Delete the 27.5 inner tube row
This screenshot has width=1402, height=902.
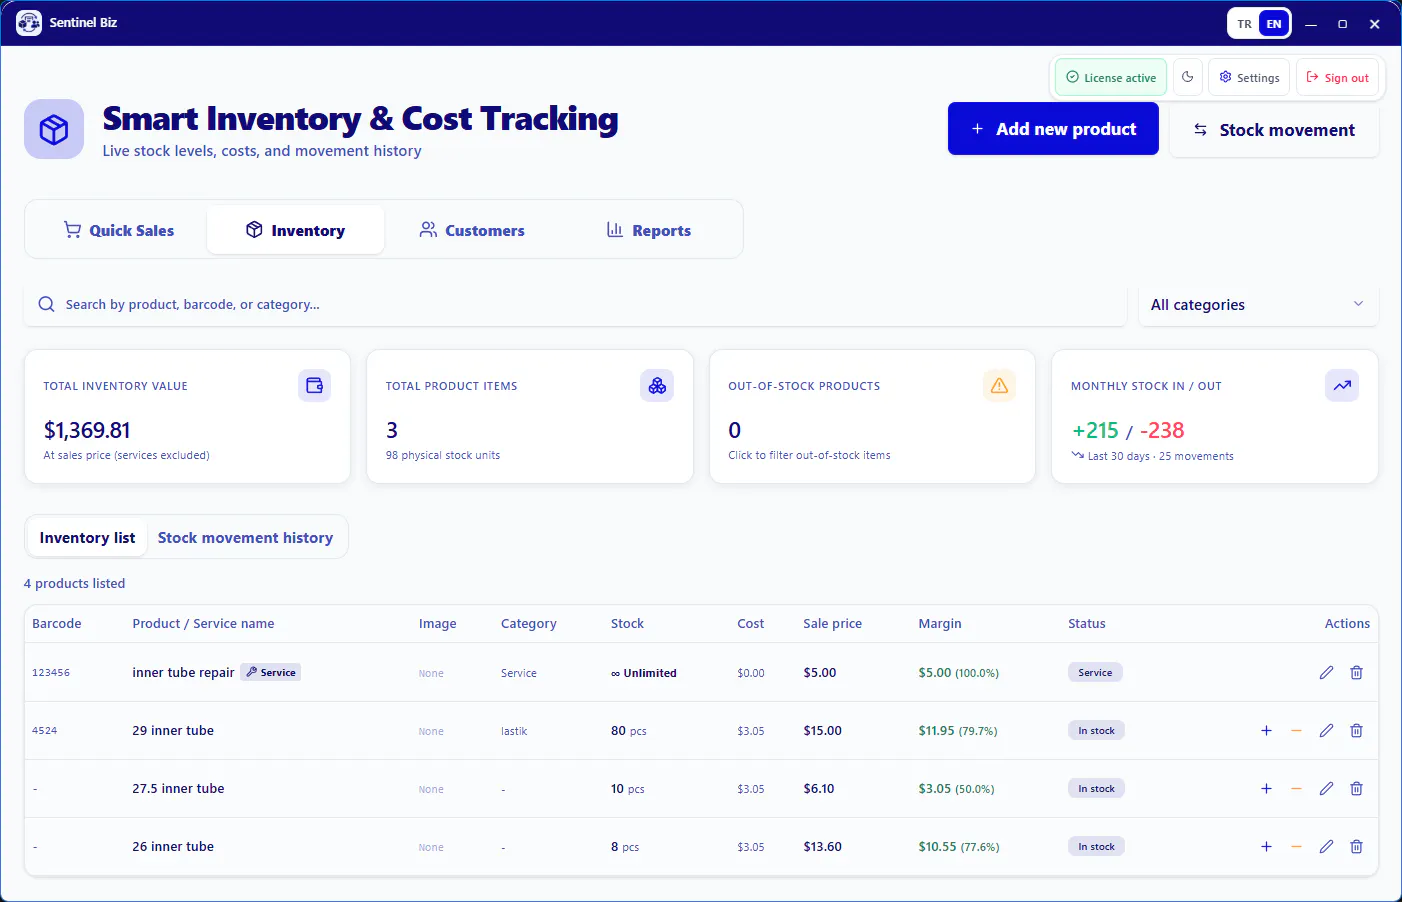click(1356, 789)
